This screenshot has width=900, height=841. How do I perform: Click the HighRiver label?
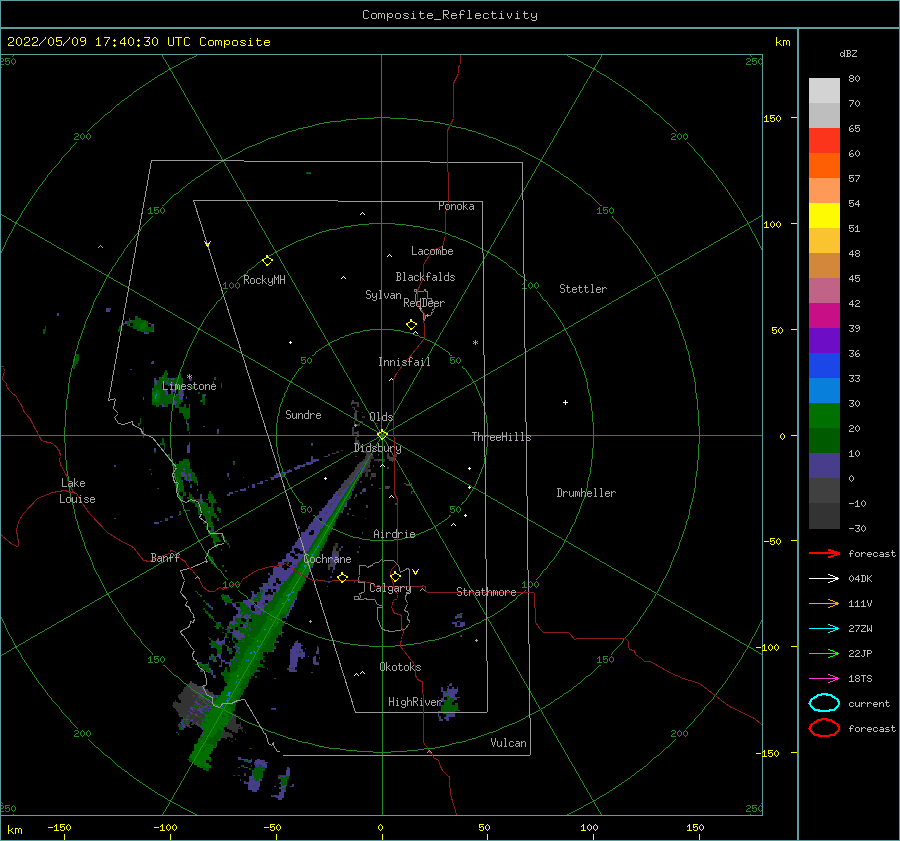tap(415, 702)
